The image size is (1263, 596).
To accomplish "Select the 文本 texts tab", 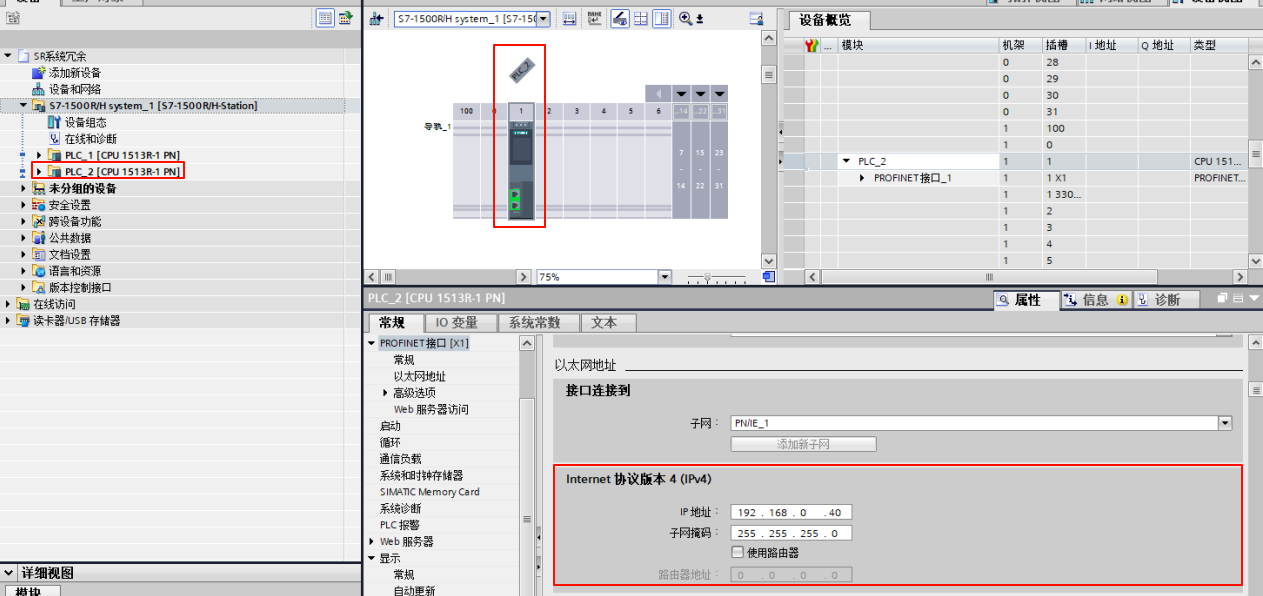I will pyautogui.click(x=608, y=323).
